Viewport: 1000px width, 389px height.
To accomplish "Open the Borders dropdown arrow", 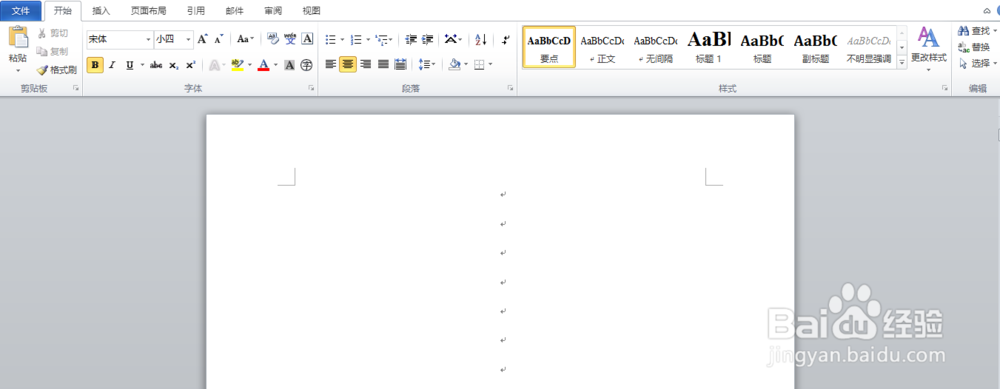I will [490, 64].
